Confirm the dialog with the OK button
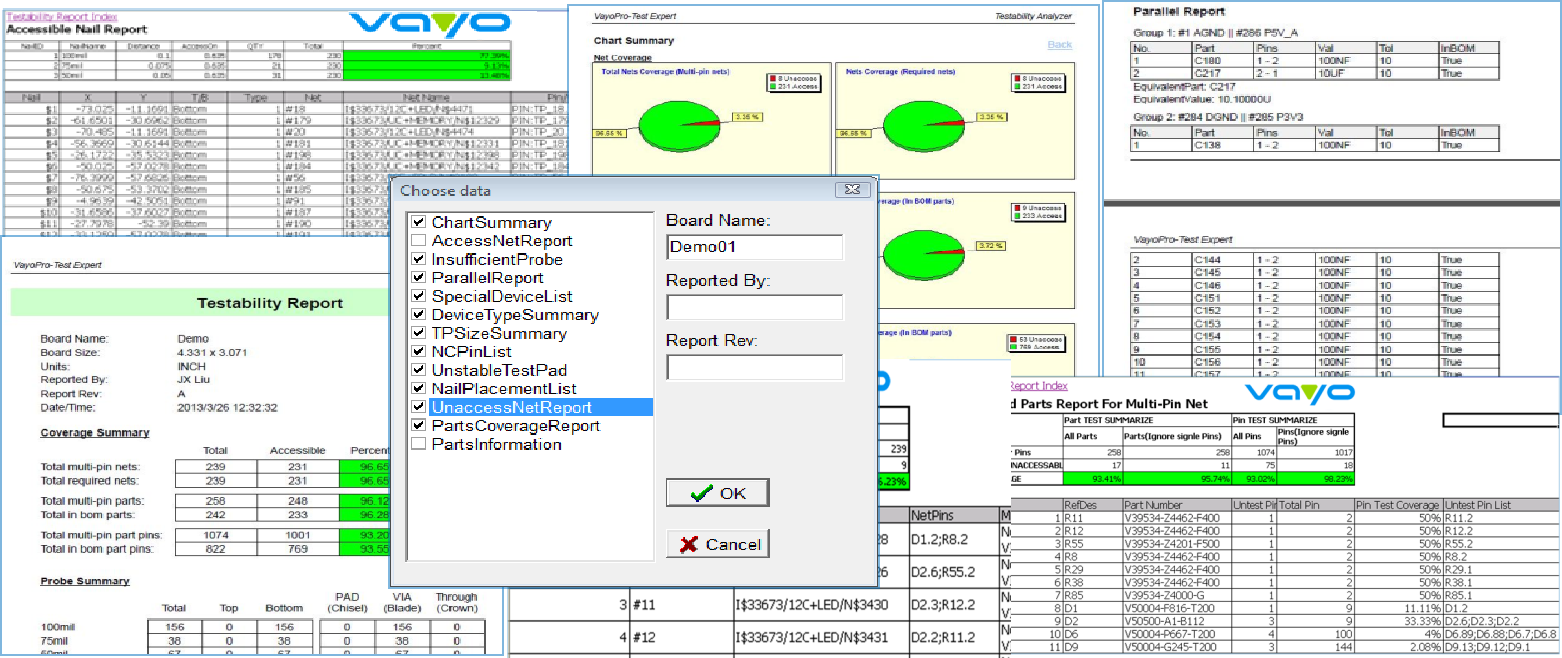The width and height of the screenshot is (1562, 658). [718, 493]
